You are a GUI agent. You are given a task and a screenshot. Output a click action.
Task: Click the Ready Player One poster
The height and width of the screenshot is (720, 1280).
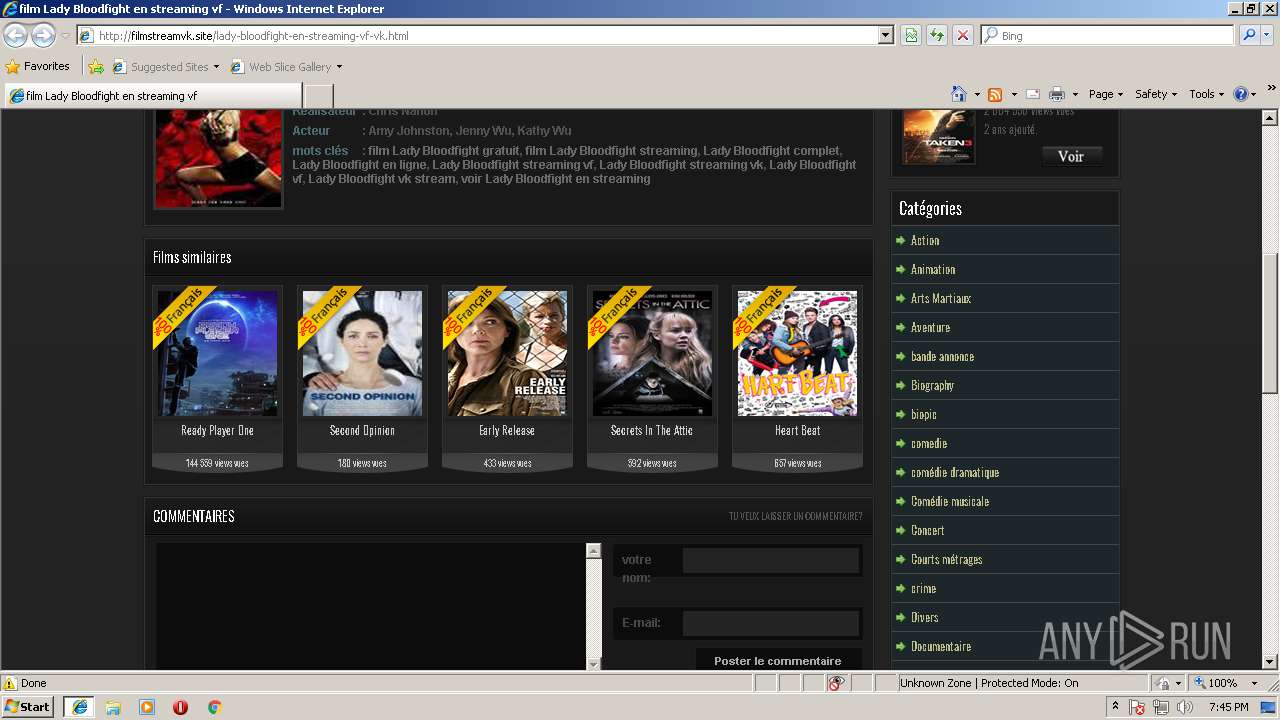[217, 353]
